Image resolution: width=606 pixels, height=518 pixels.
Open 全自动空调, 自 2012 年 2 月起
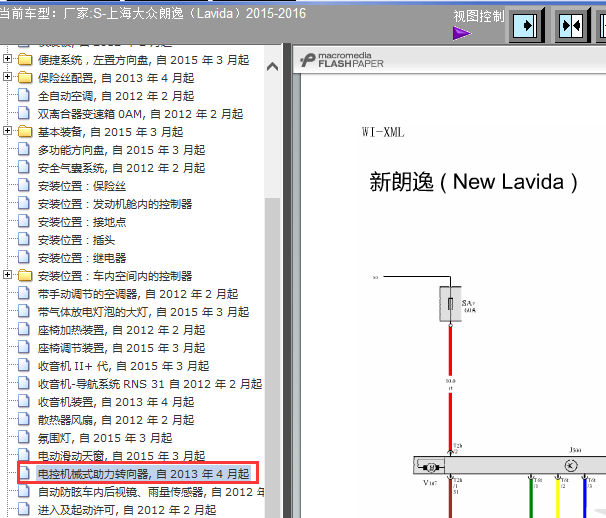tap(116, 96)
